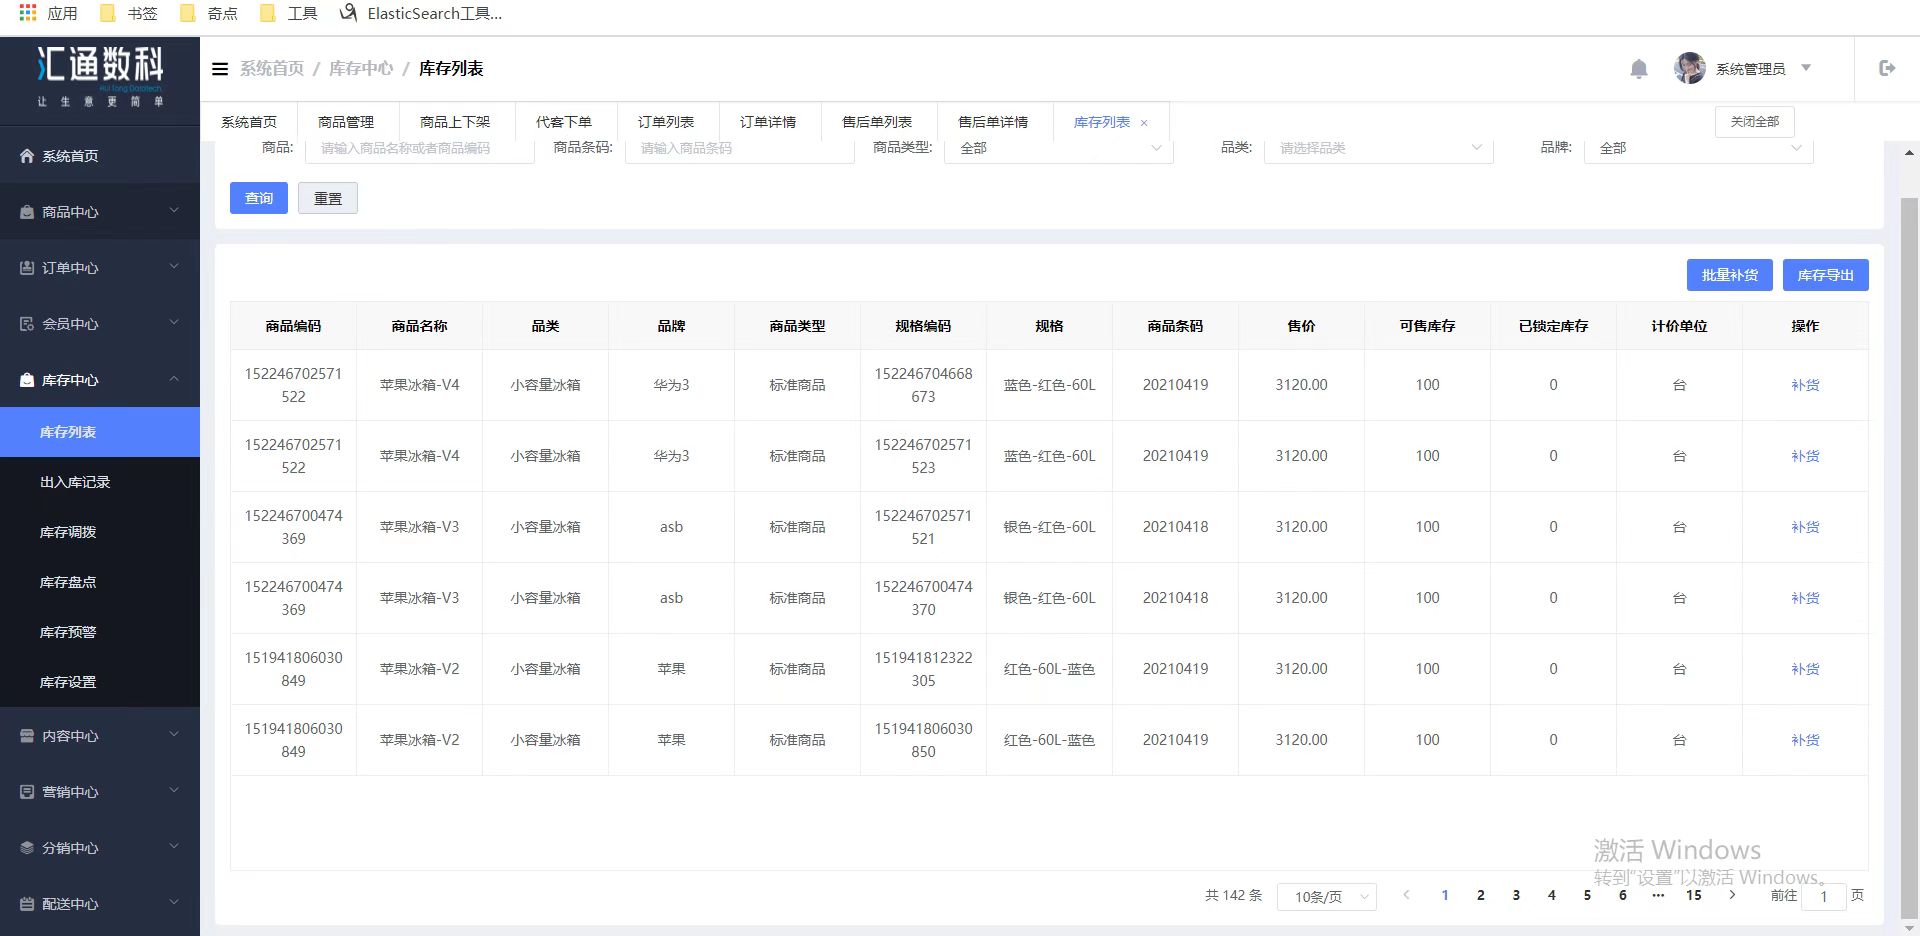
Task: Focus the 前往 page number input
Action: pos(1823,897)
